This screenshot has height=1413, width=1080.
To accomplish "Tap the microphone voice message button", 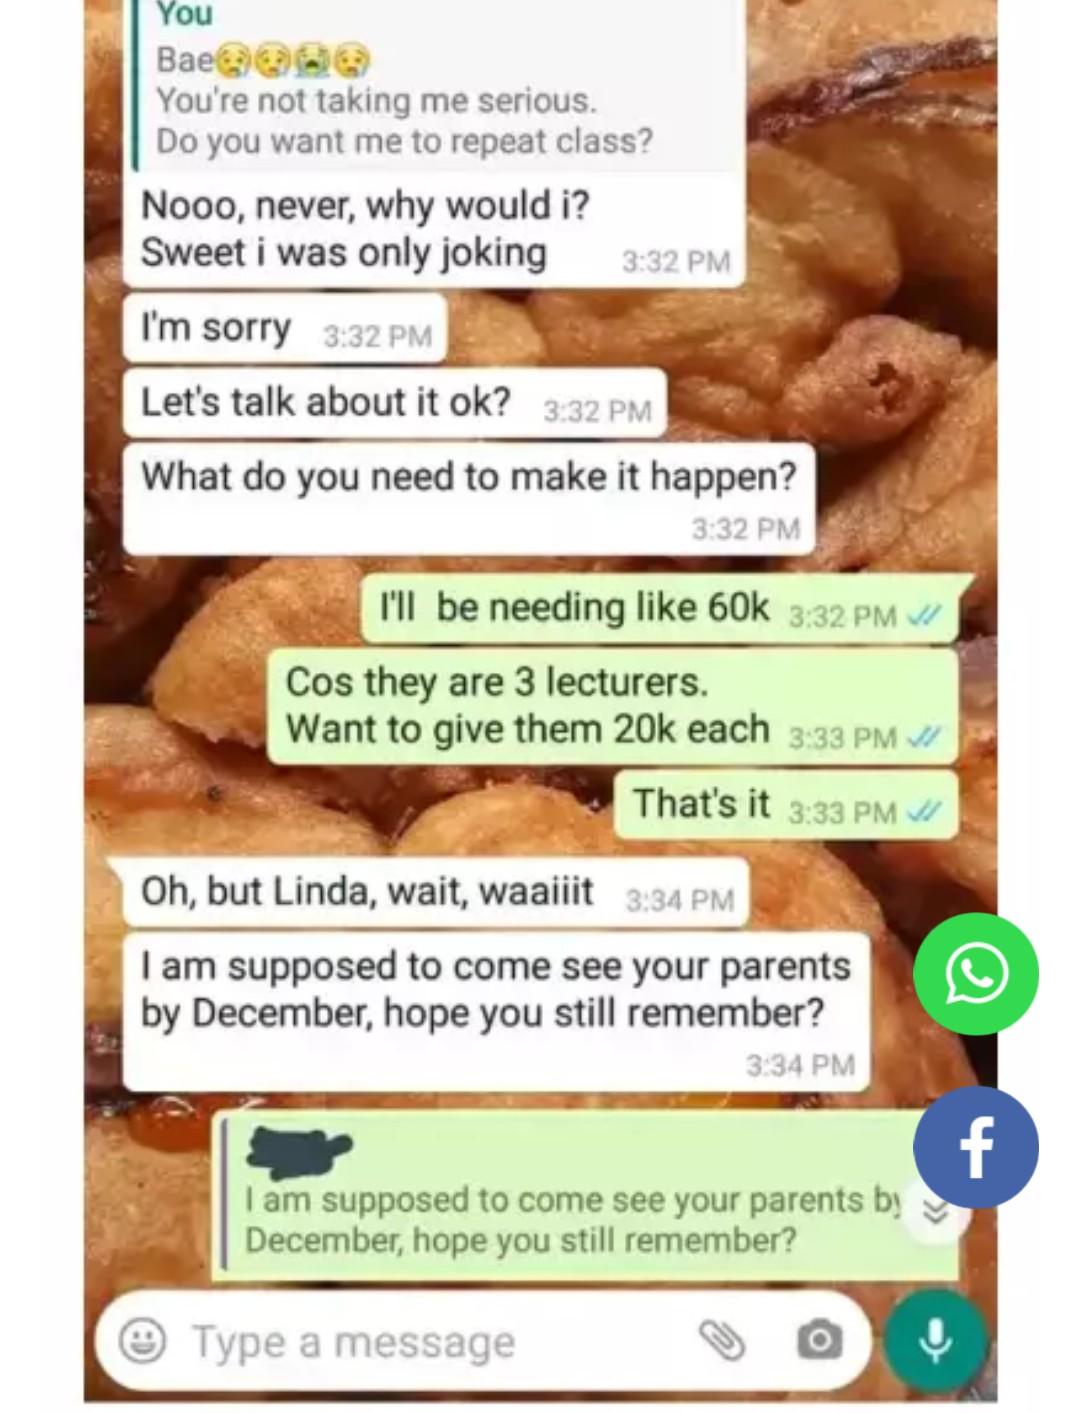I will coord(935,1341).
